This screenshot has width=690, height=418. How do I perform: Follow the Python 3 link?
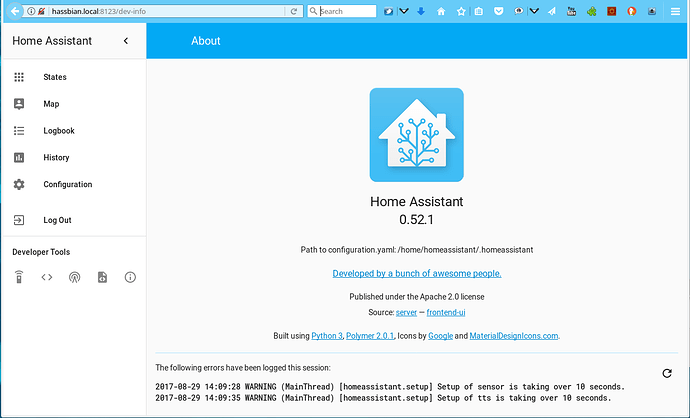point(327,336)
